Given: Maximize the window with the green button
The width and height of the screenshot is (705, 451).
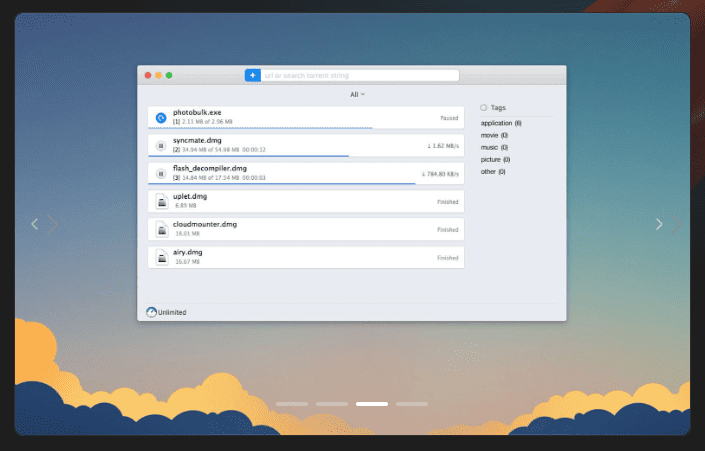Looking at the screenshot, I should (169, 76).
